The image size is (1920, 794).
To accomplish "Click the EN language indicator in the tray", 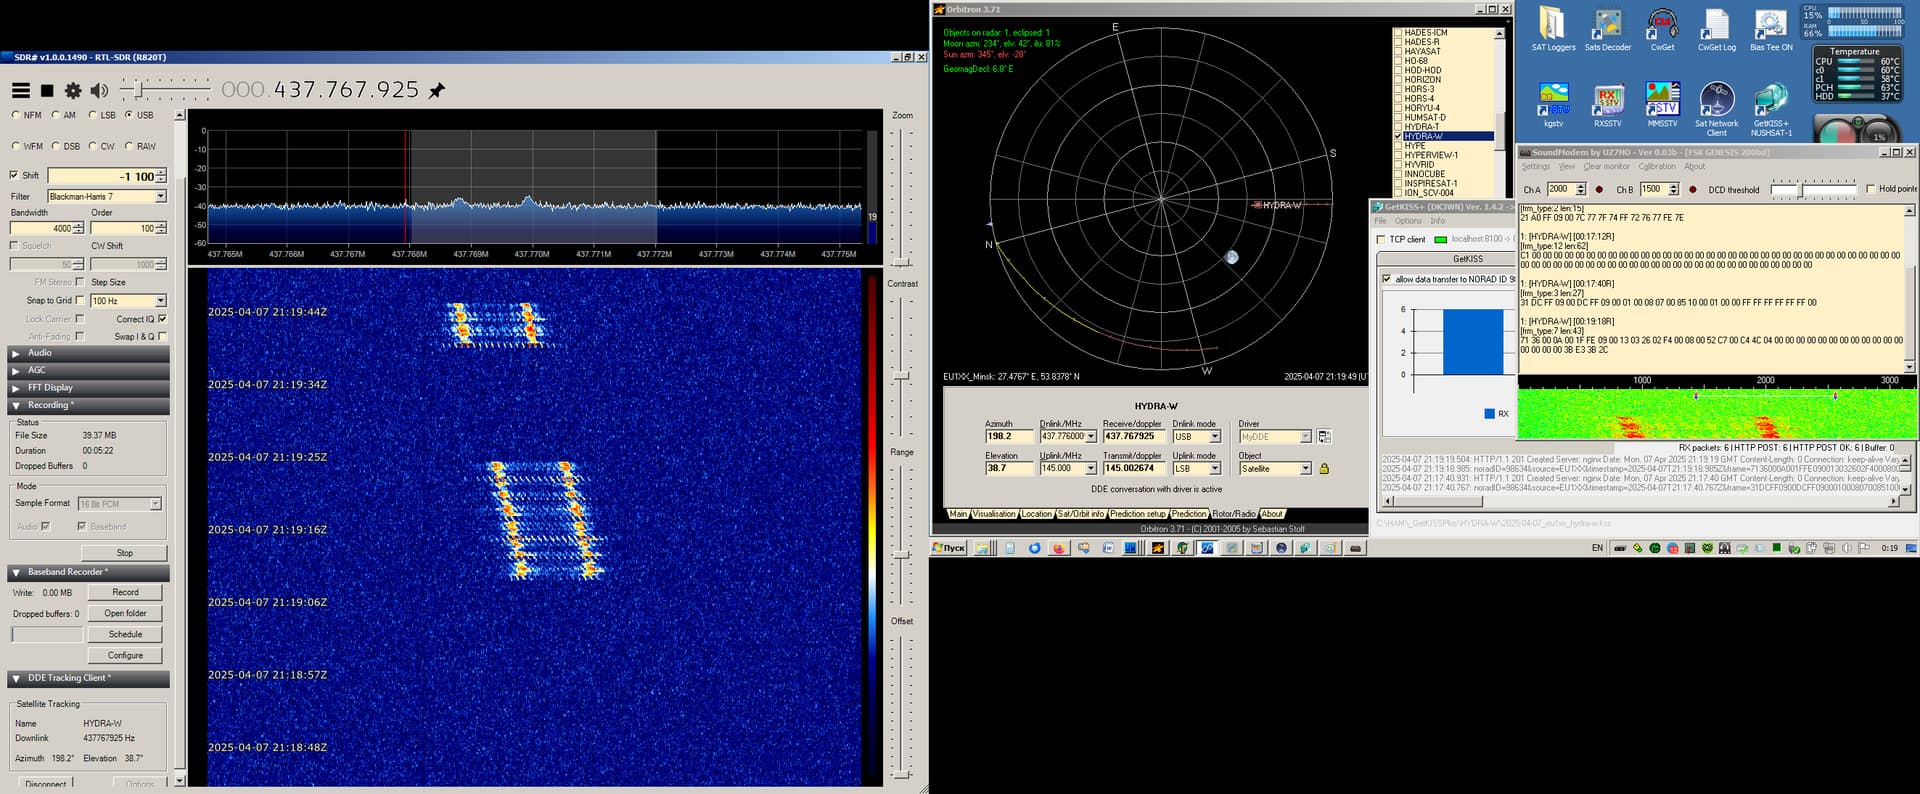I will pyautogui.click(x=1597, y=548).
